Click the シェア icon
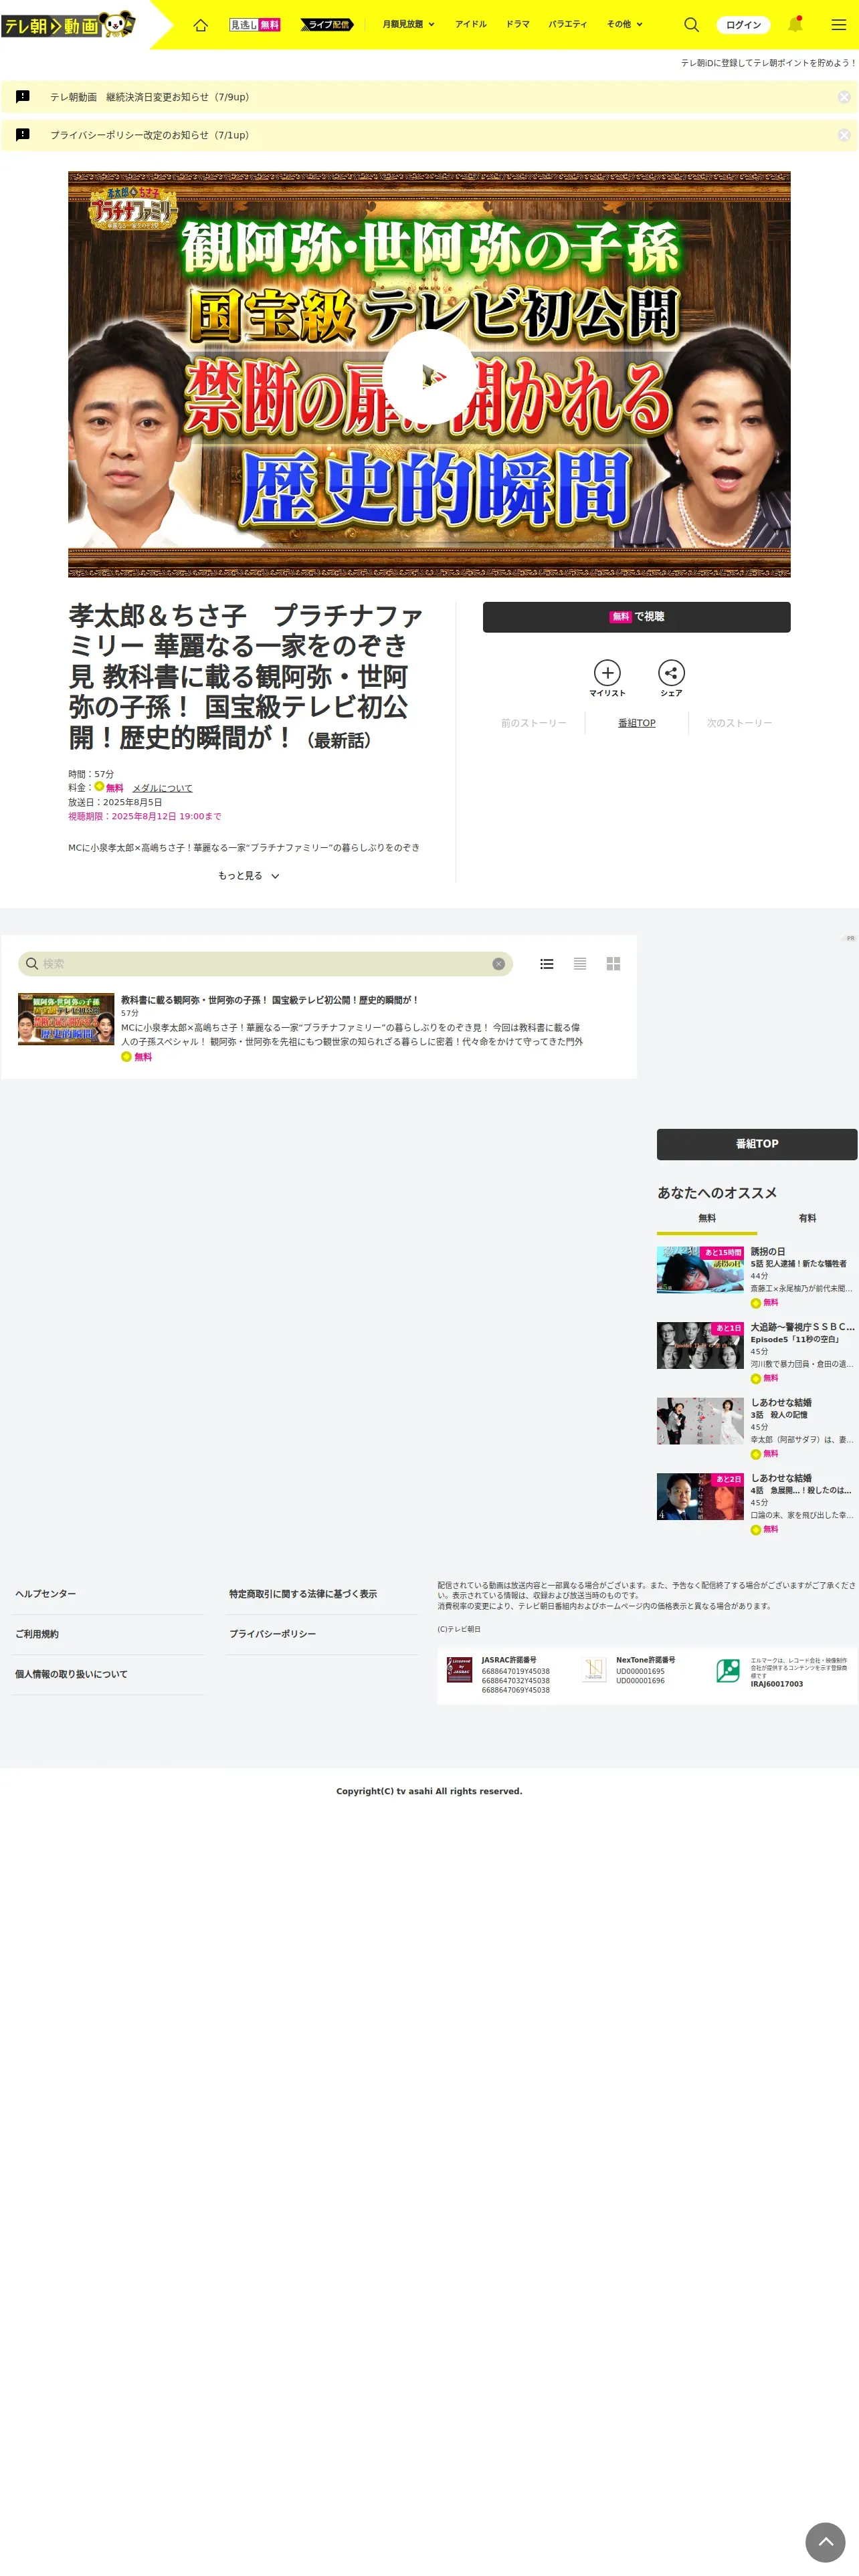This screenshot has width=859, height=2576. [671, 678]
